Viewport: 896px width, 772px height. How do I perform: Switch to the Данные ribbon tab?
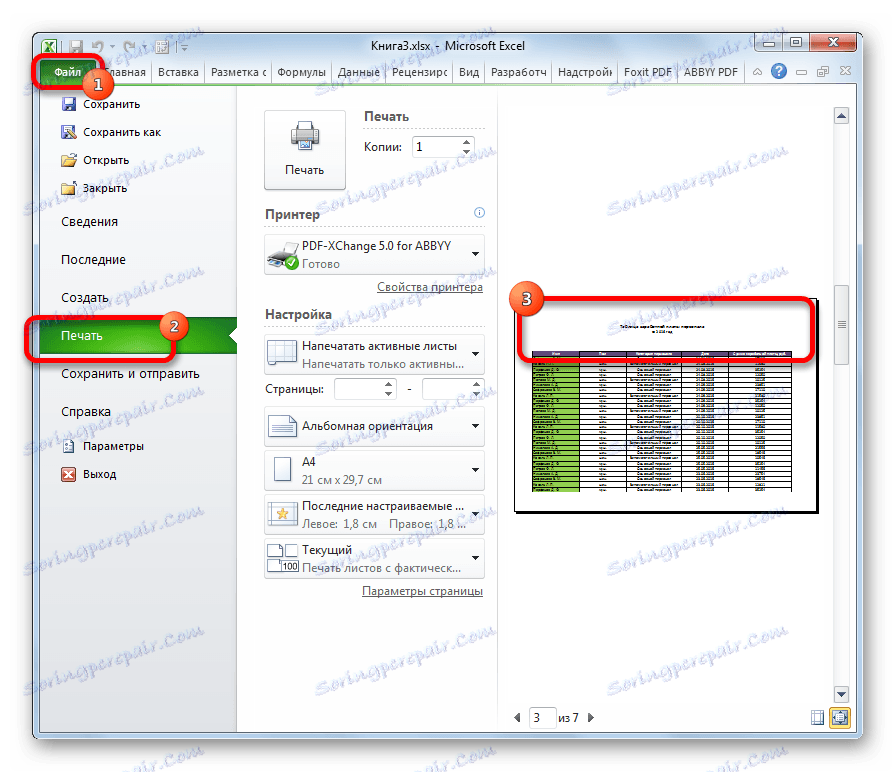358,71
